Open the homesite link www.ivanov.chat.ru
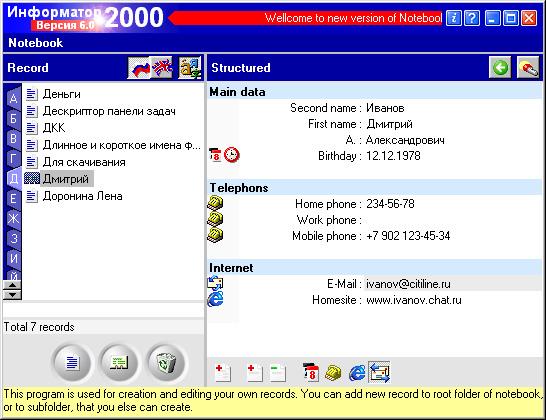The image size is (546, 420). click(x=414, y=300)
